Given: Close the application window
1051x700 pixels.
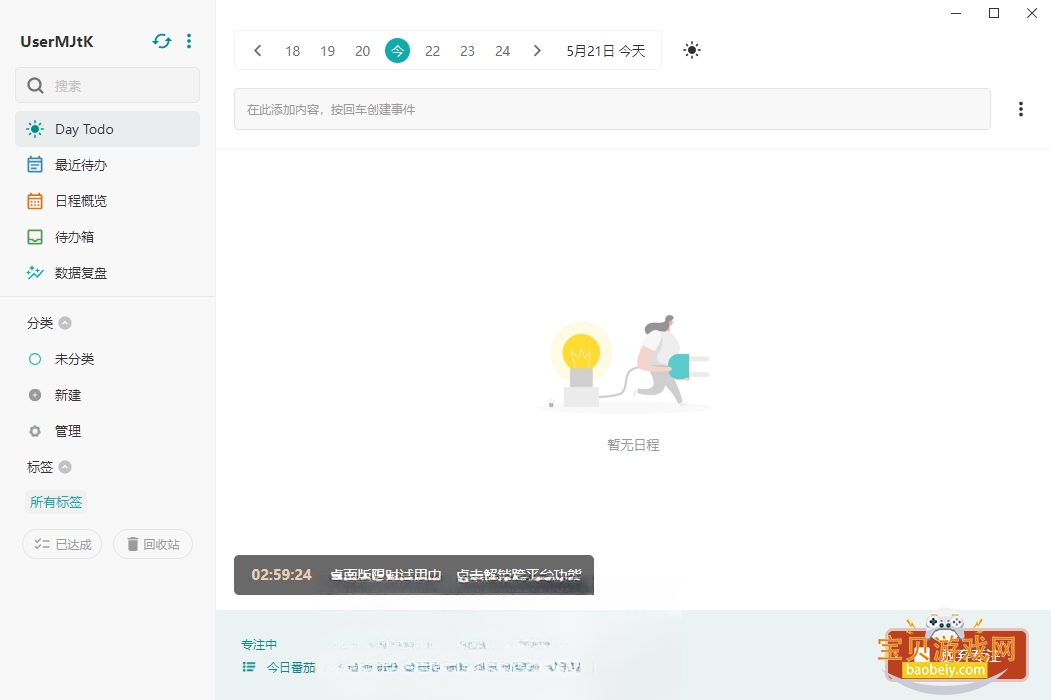Looking at the screenshot, I should point(1032,13).
